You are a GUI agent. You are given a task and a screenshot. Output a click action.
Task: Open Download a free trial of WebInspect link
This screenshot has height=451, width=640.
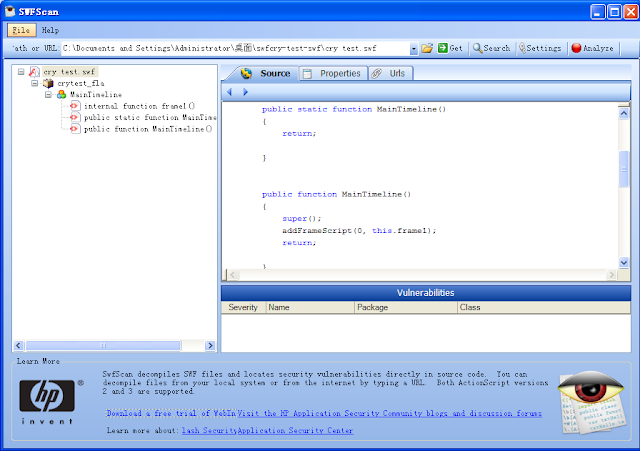pyautogui.click(x=171, y=413)
